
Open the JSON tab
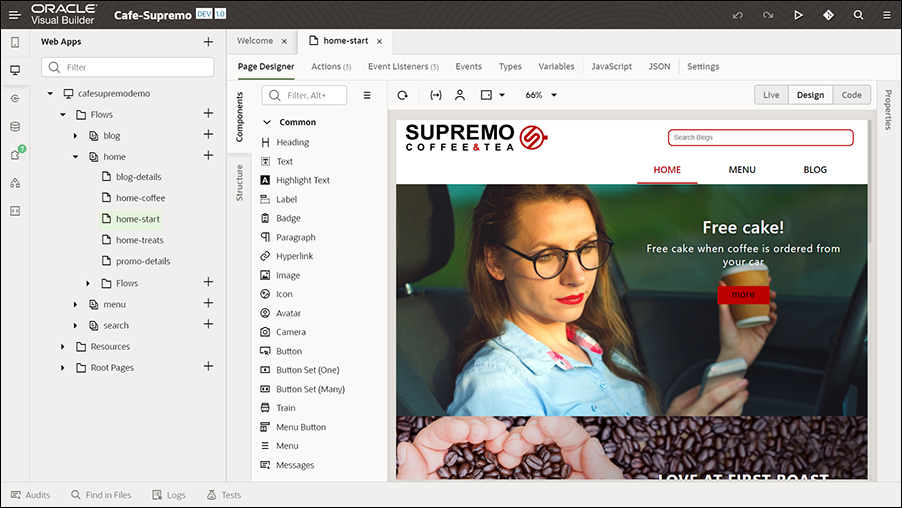[659, 67]
